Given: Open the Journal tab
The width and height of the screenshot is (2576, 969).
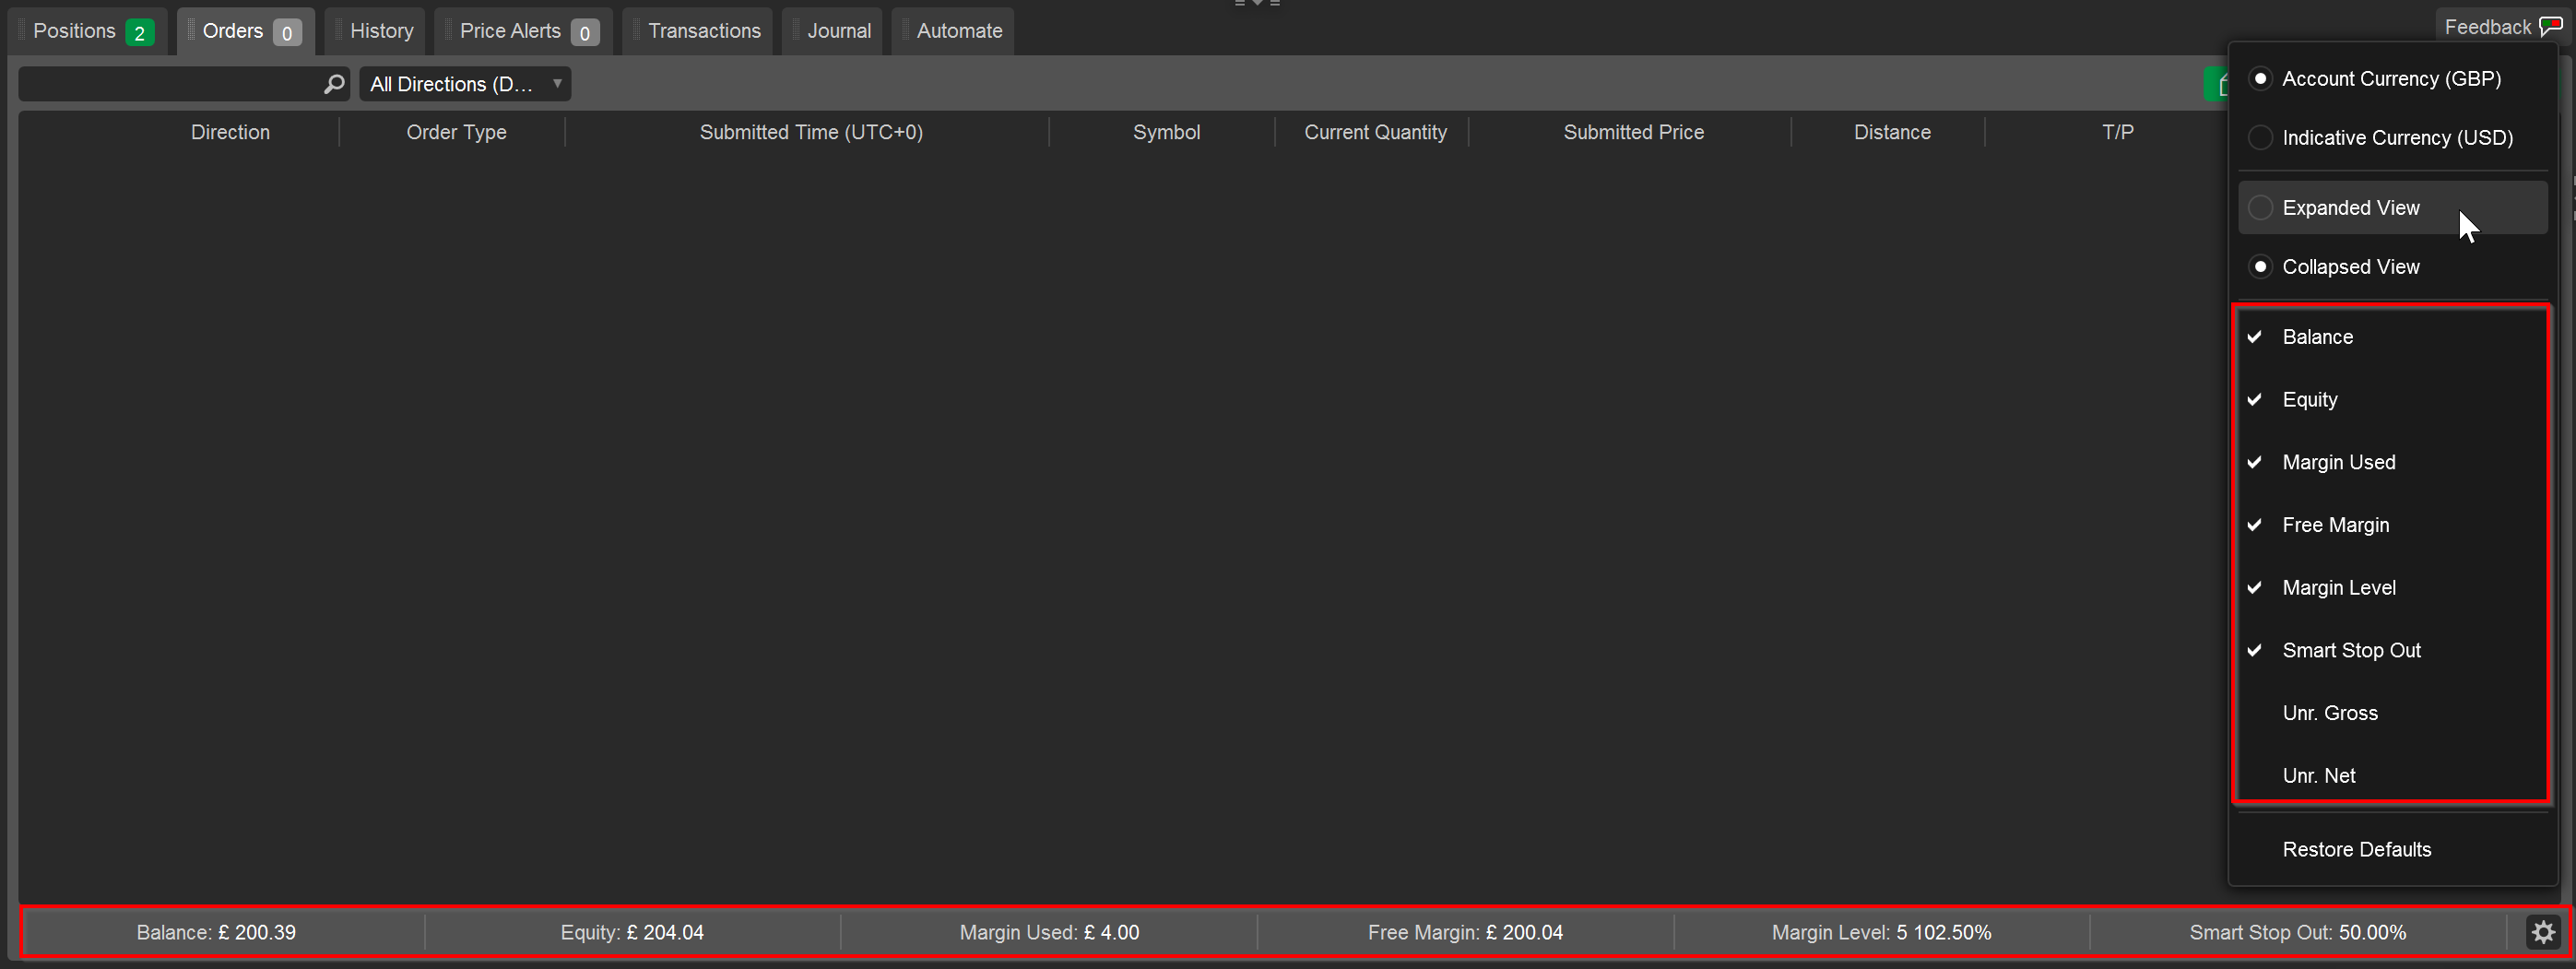Looking at the screenshot, I should click(x=832, y=31).
